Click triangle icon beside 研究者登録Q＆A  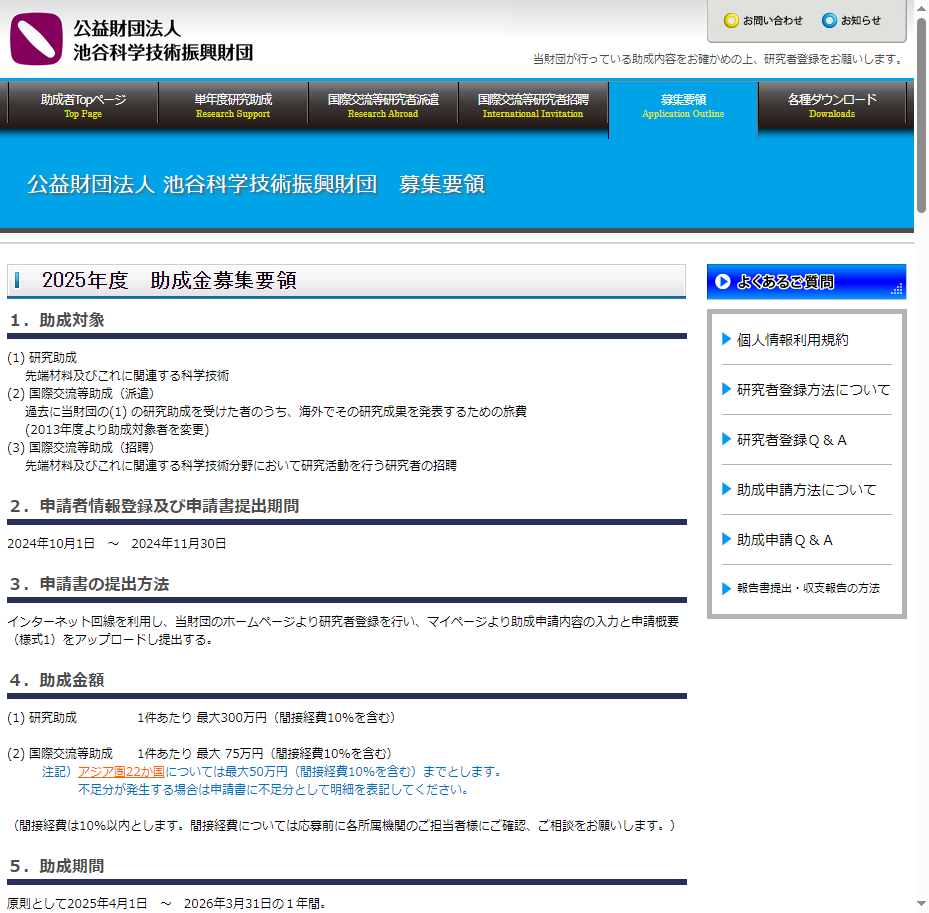[726, 439]
